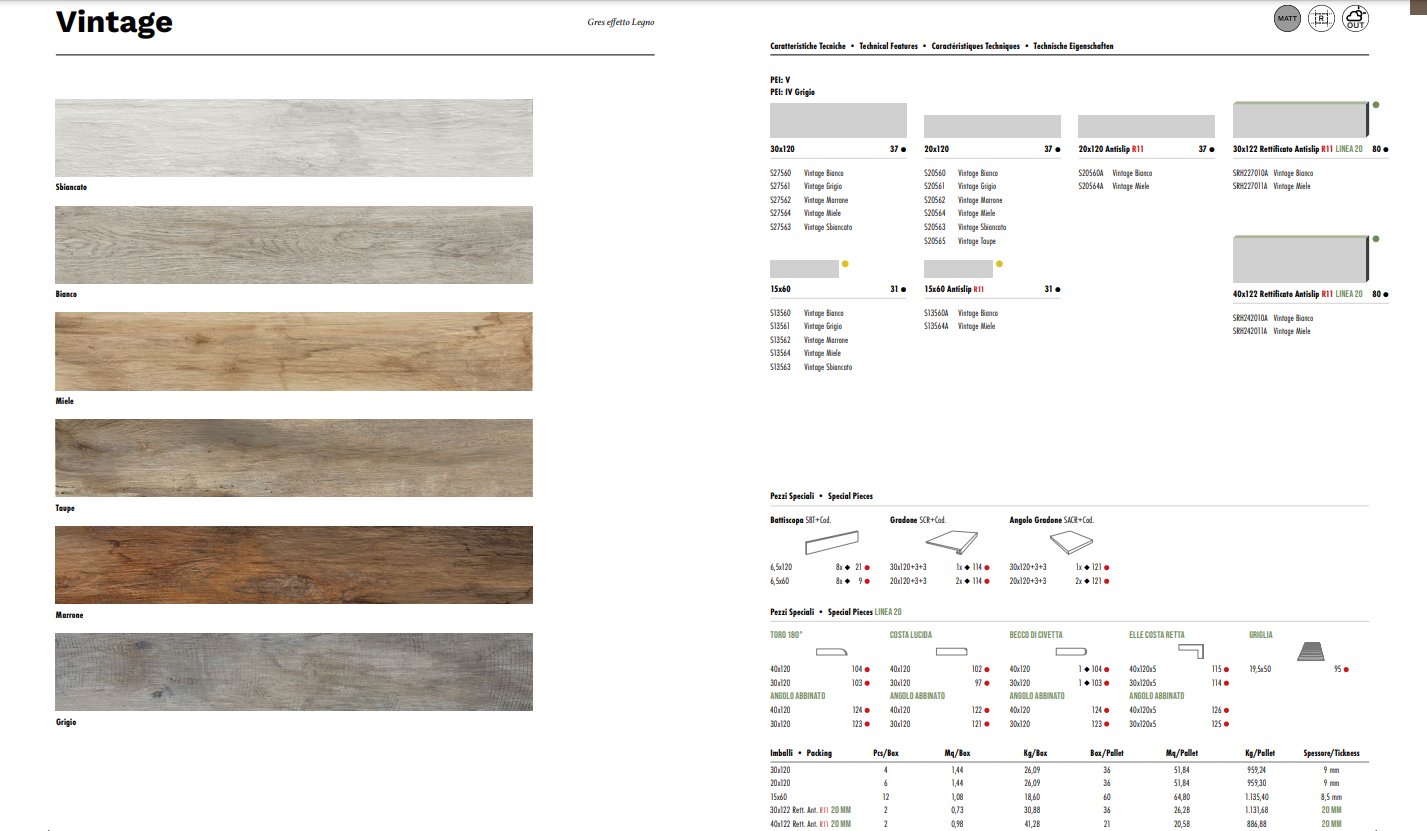Click the gray 30x120 format swatch
The width and height of the screenshot is (1427, 831).
click(838, 120)
